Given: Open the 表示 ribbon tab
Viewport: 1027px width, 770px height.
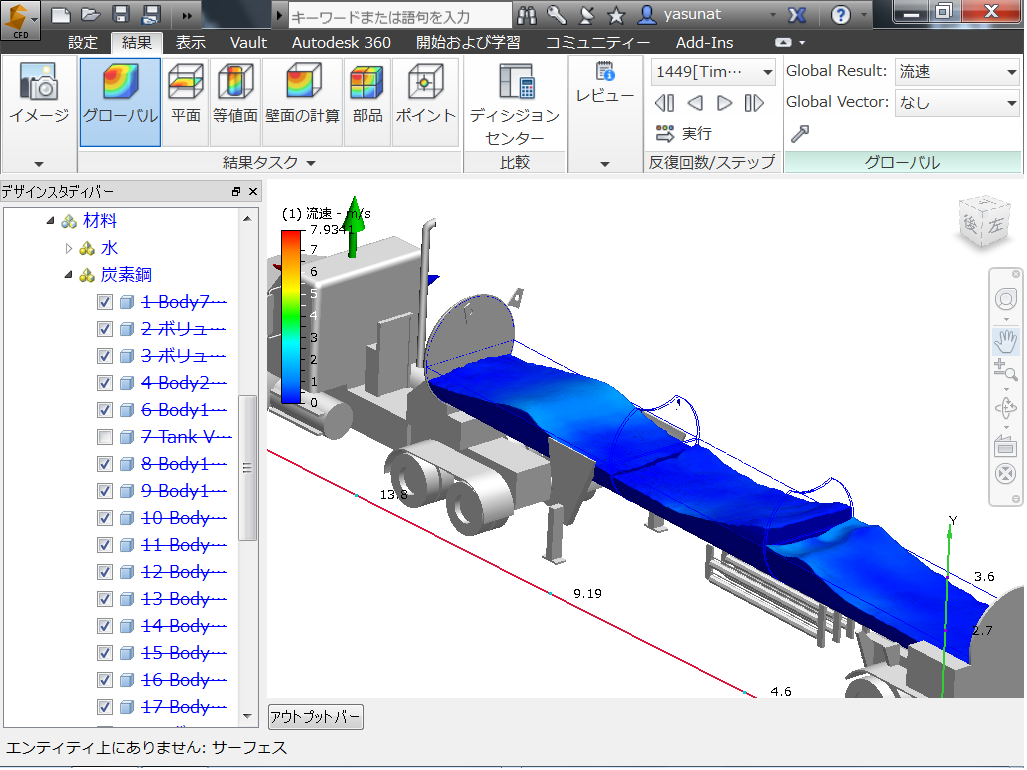Looking at the screenshot, I should (x=190, y=42).
